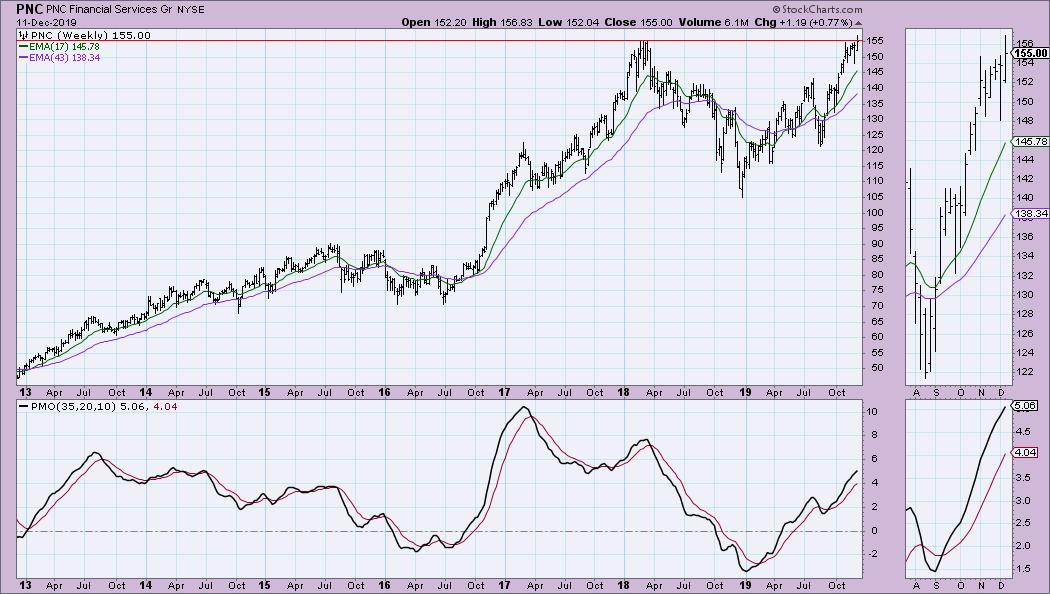Image resolution: width=1050 pixels, height=594 pixels.
Task: Click the red 4.04 signal value in PMO legend
Action: [165, 406]
